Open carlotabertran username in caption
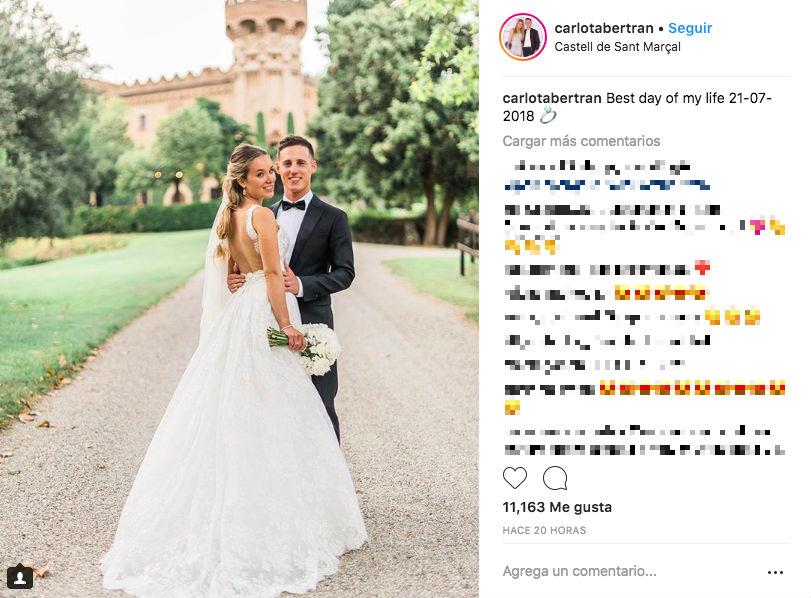Viewport: 811px width, 598px height. (552, 98)
